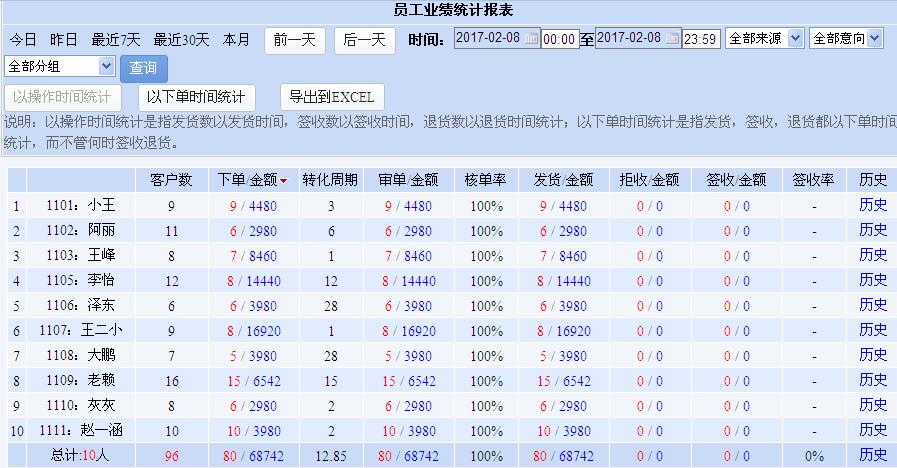Click the end time 23:59 field

point(701,39)
